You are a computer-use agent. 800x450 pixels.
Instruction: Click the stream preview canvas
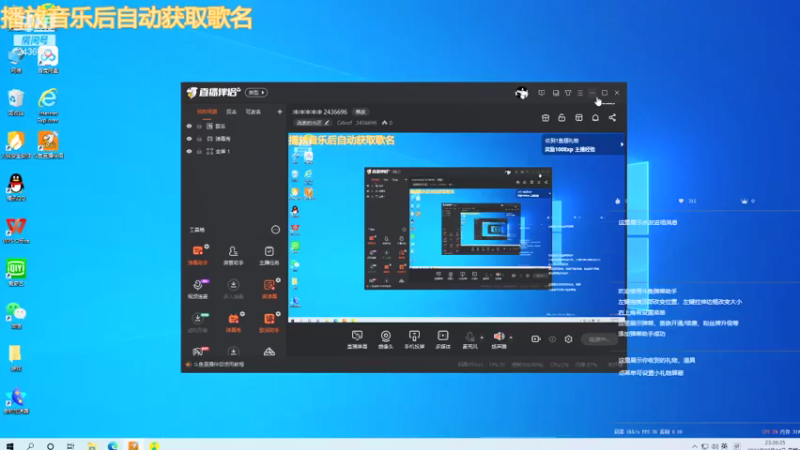pos(457,228)
